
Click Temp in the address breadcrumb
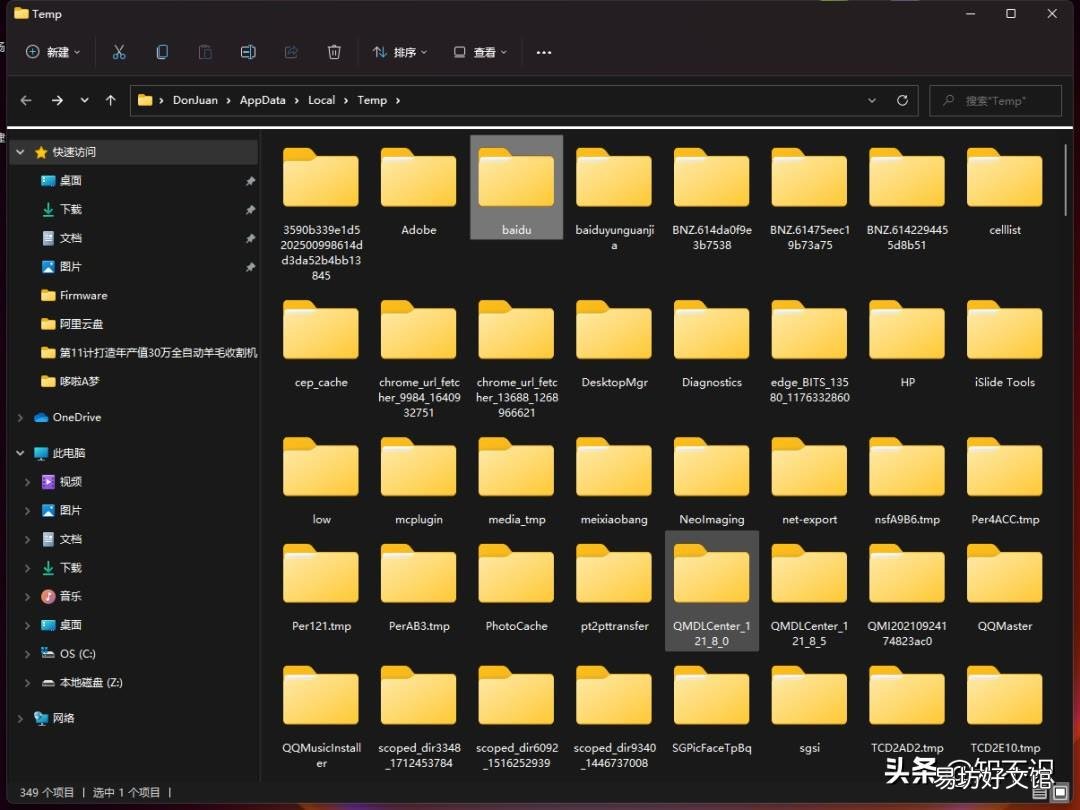(x=372, y=101)
